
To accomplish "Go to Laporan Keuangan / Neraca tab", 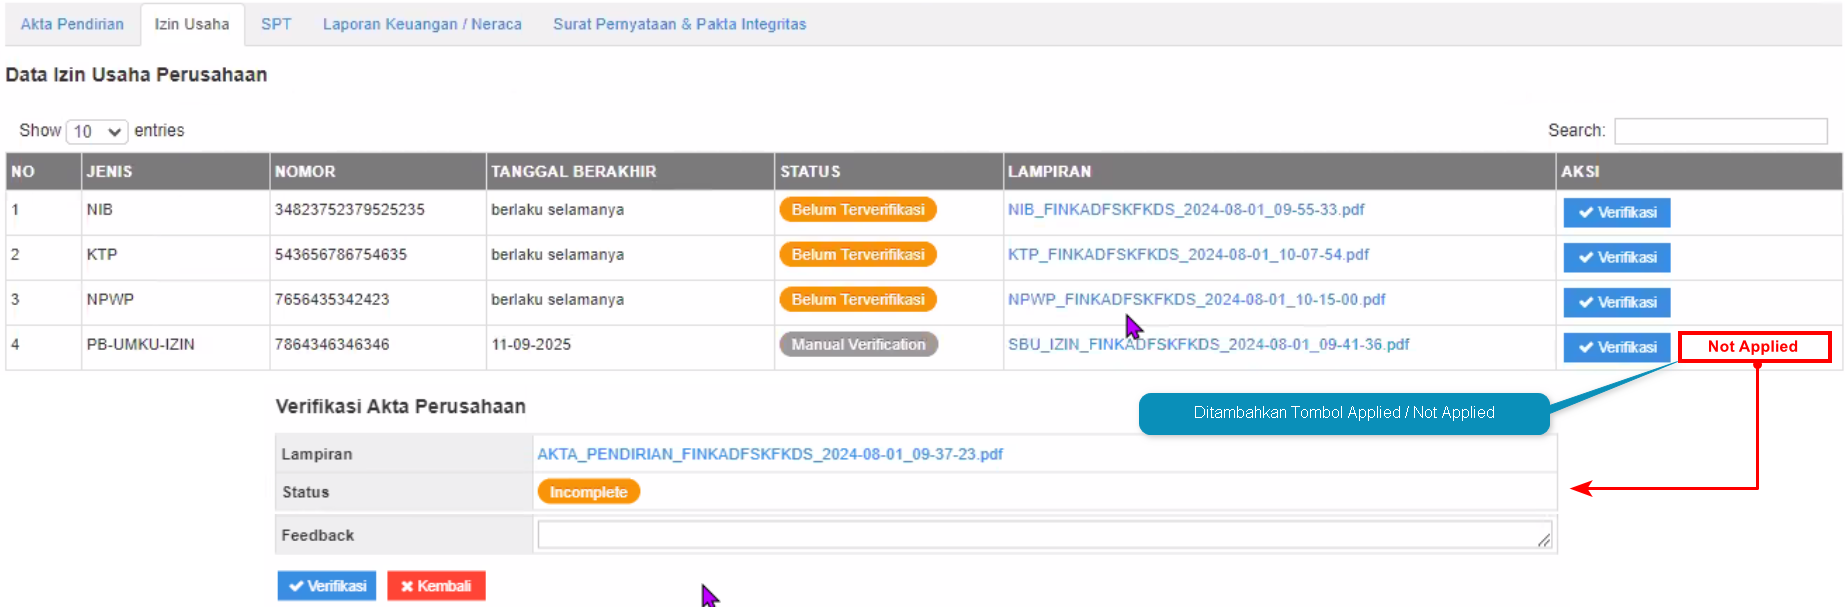I will tap(422, 24).
